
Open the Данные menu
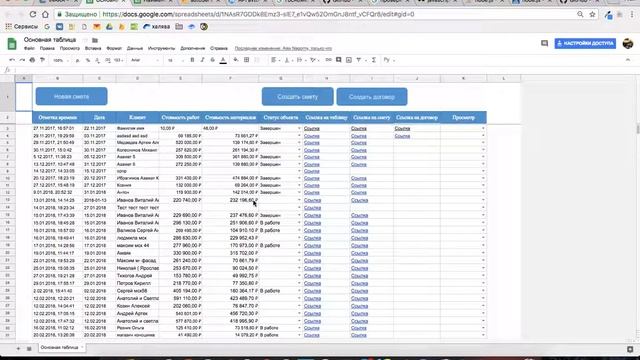(135, 49)
